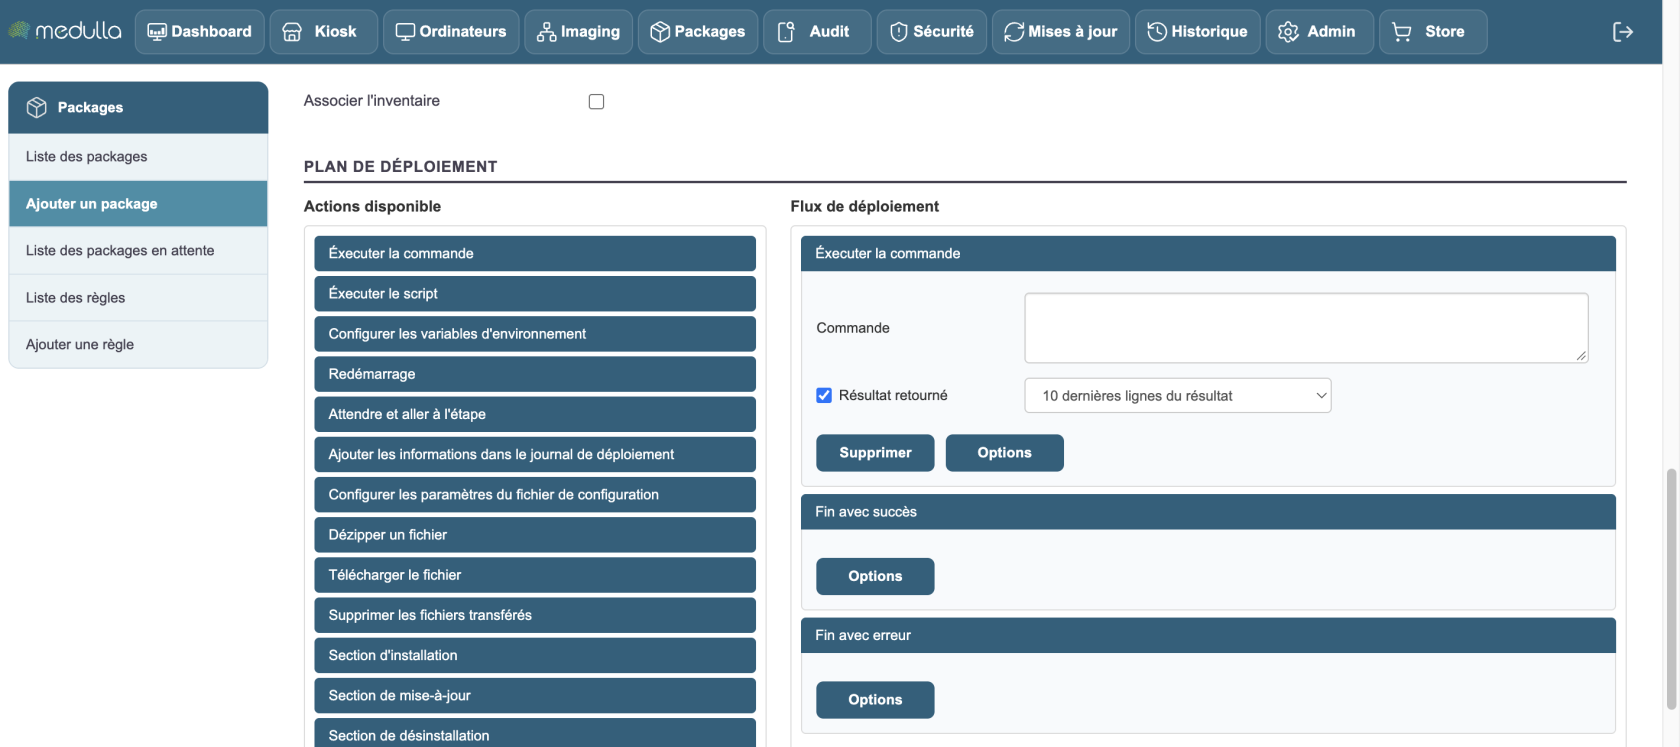This screenshot has height=747, width=1680.
Task: Click the Kiosk storefront icon
Action: coord(292,32)
